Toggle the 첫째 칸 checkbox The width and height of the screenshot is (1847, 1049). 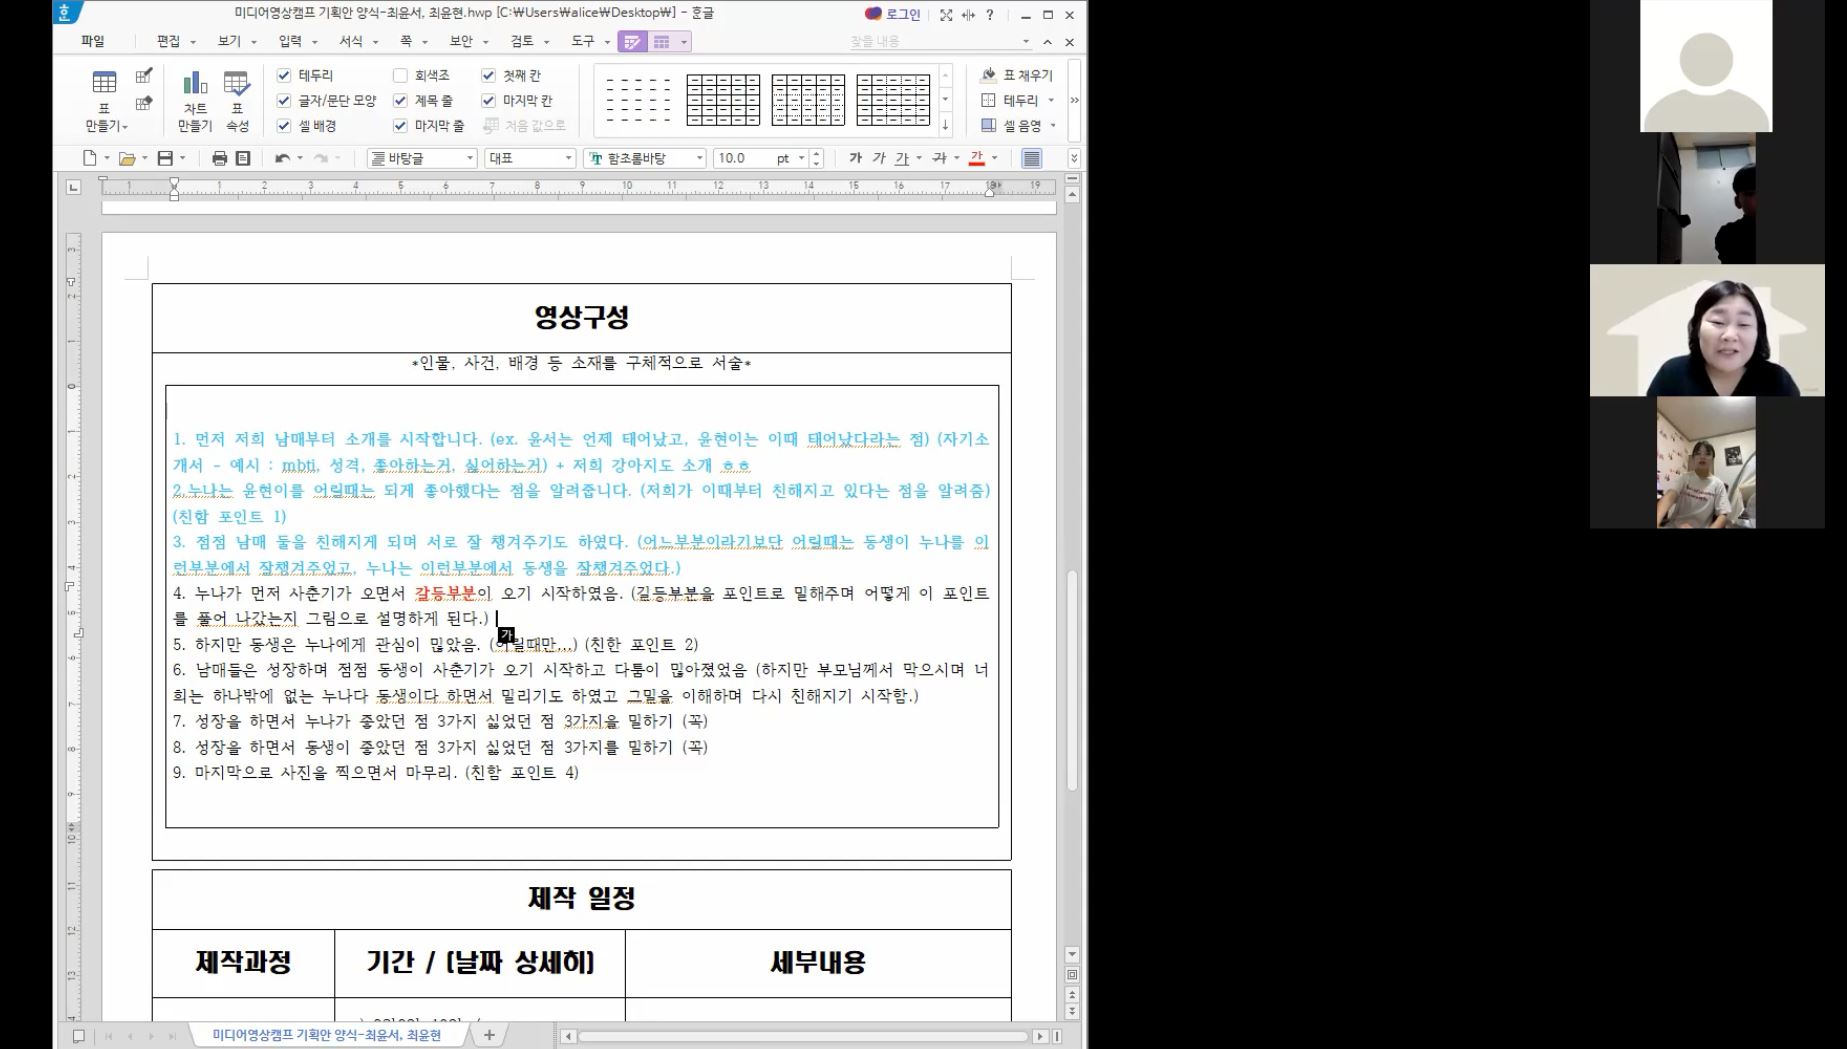pyautogui.click(x=488, y=75)
